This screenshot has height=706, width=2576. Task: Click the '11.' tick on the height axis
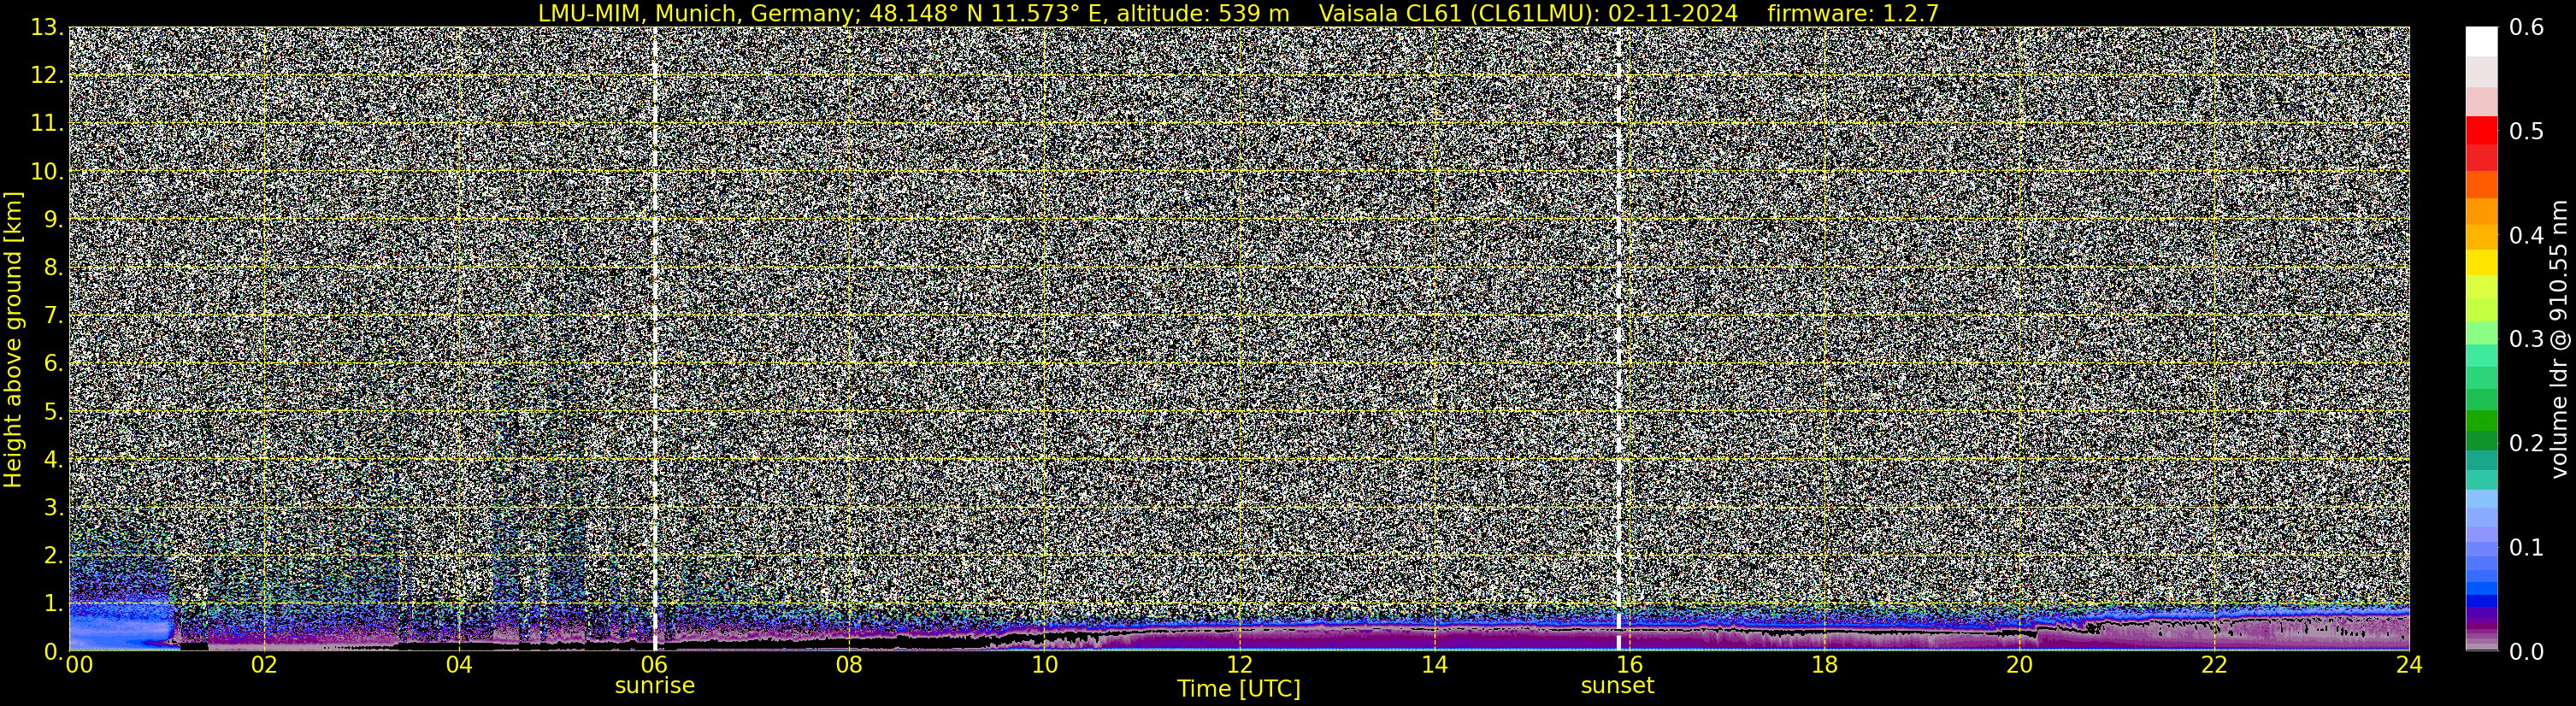(x=46, y=124)
